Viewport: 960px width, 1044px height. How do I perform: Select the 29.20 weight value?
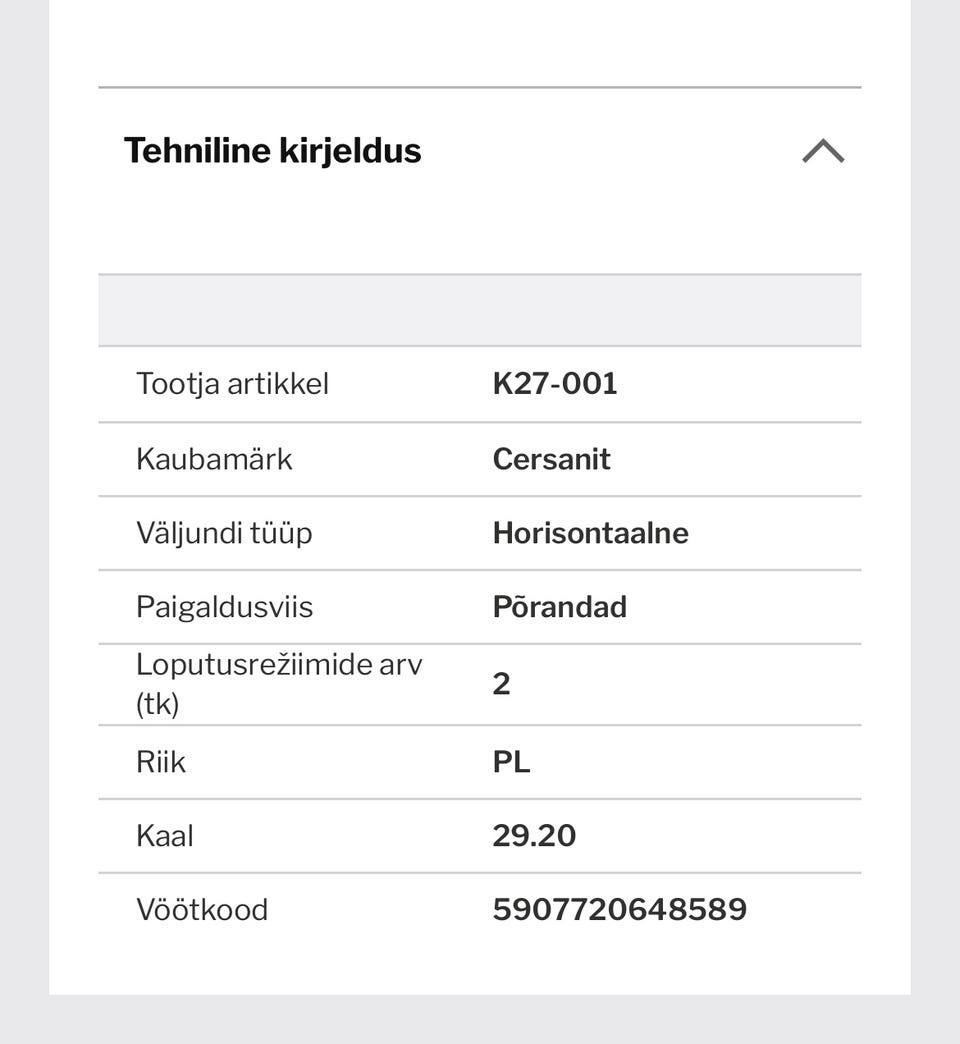coord(534,836)
